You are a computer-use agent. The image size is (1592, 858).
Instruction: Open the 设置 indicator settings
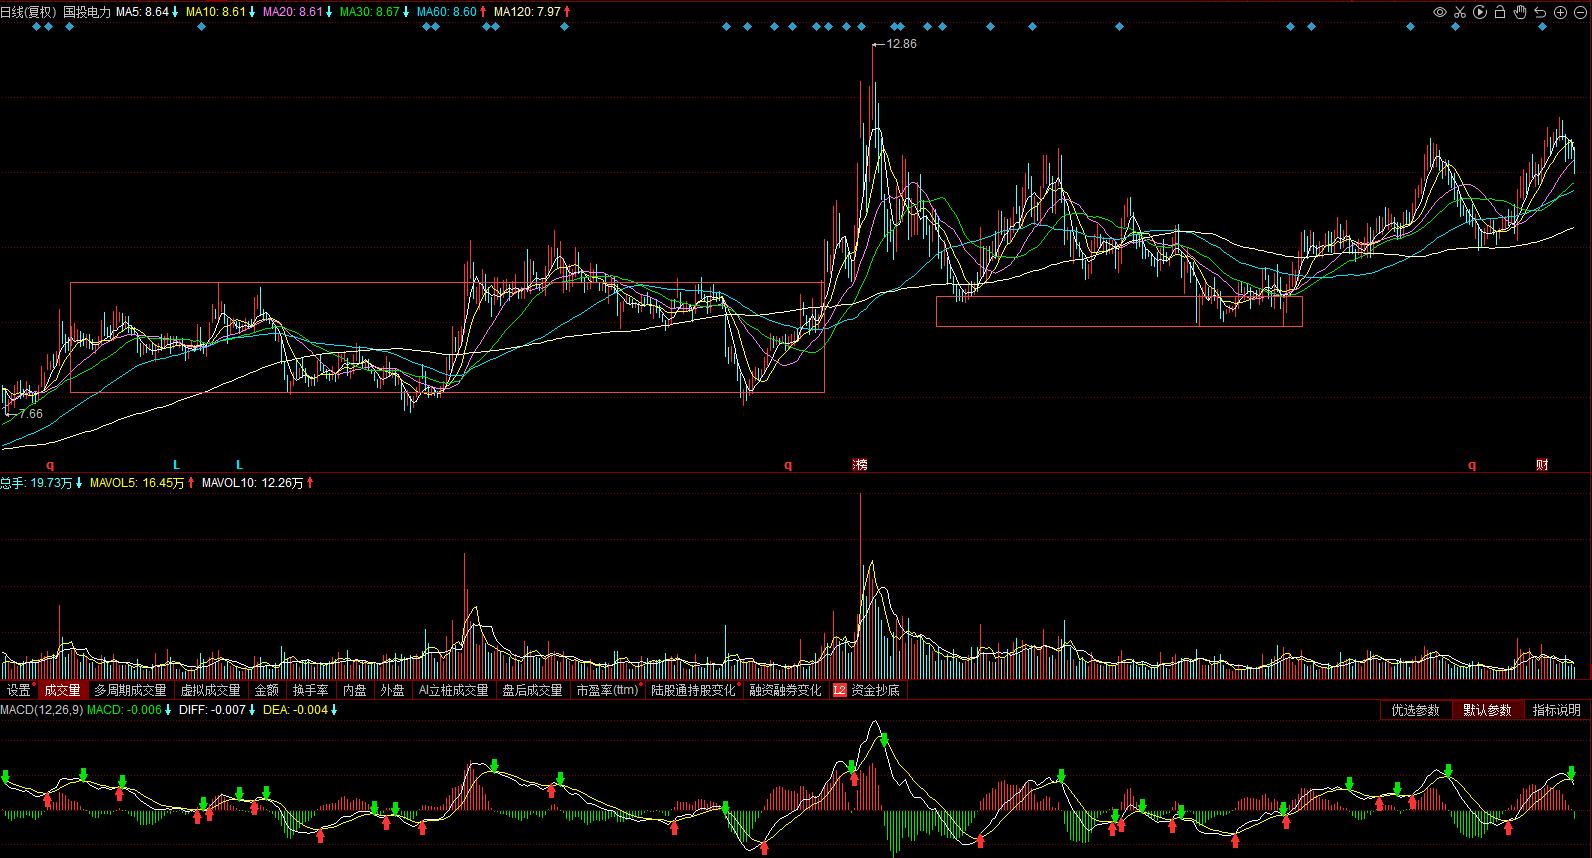(19, 690)
